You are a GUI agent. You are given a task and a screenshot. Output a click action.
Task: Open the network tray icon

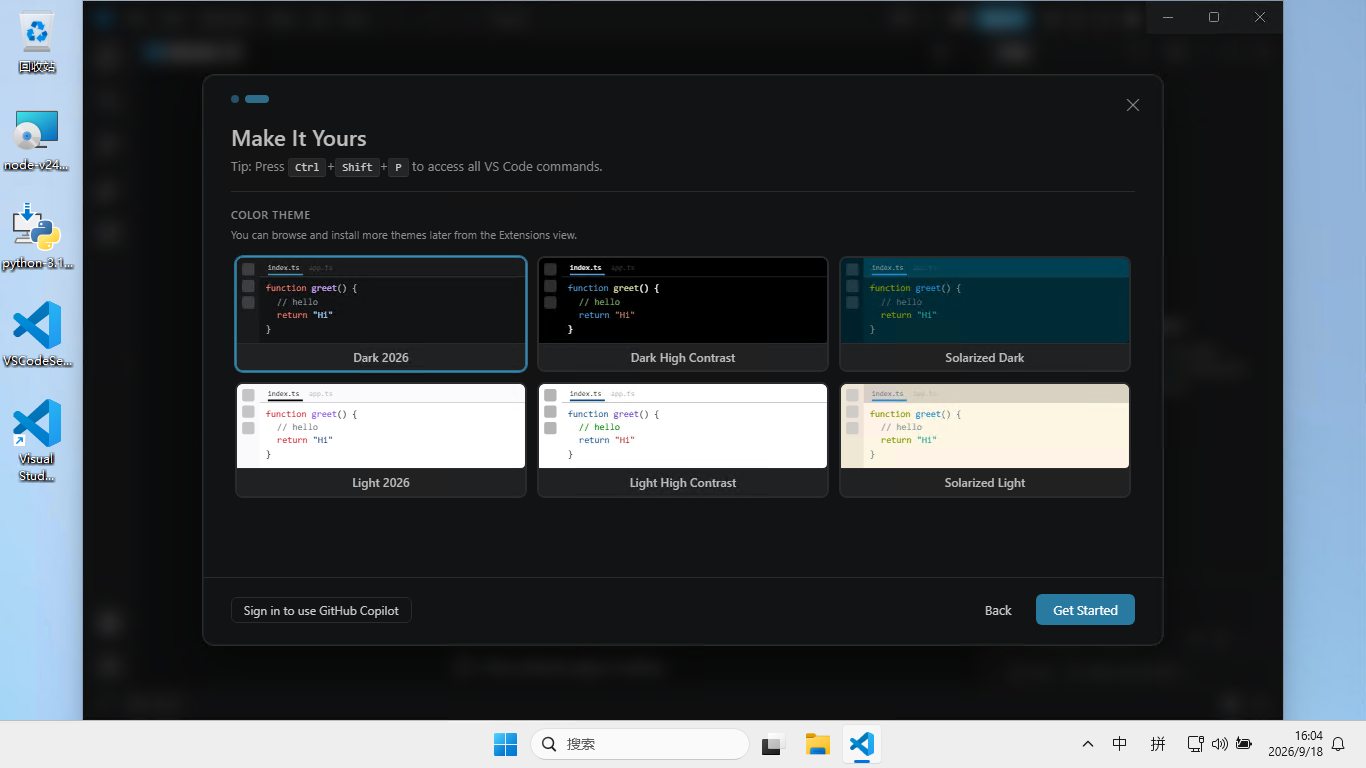tap(1195, 744)
